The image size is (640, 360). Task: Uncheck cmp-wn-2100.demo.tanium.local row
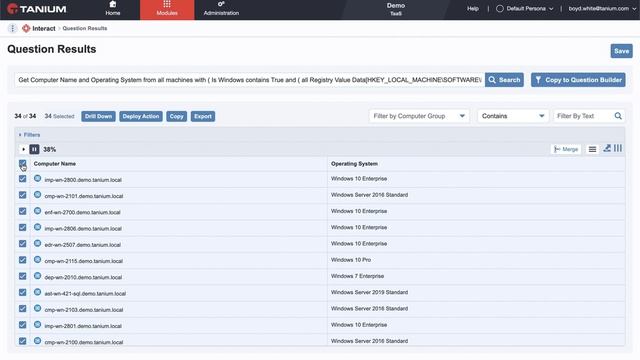[x=22, y=341]
